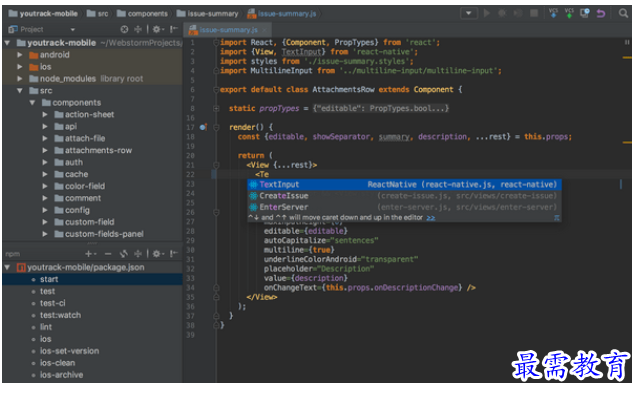Open the run configuration dropdown
The width and height of the screenshot is (636, 397).
click(468, 13)
